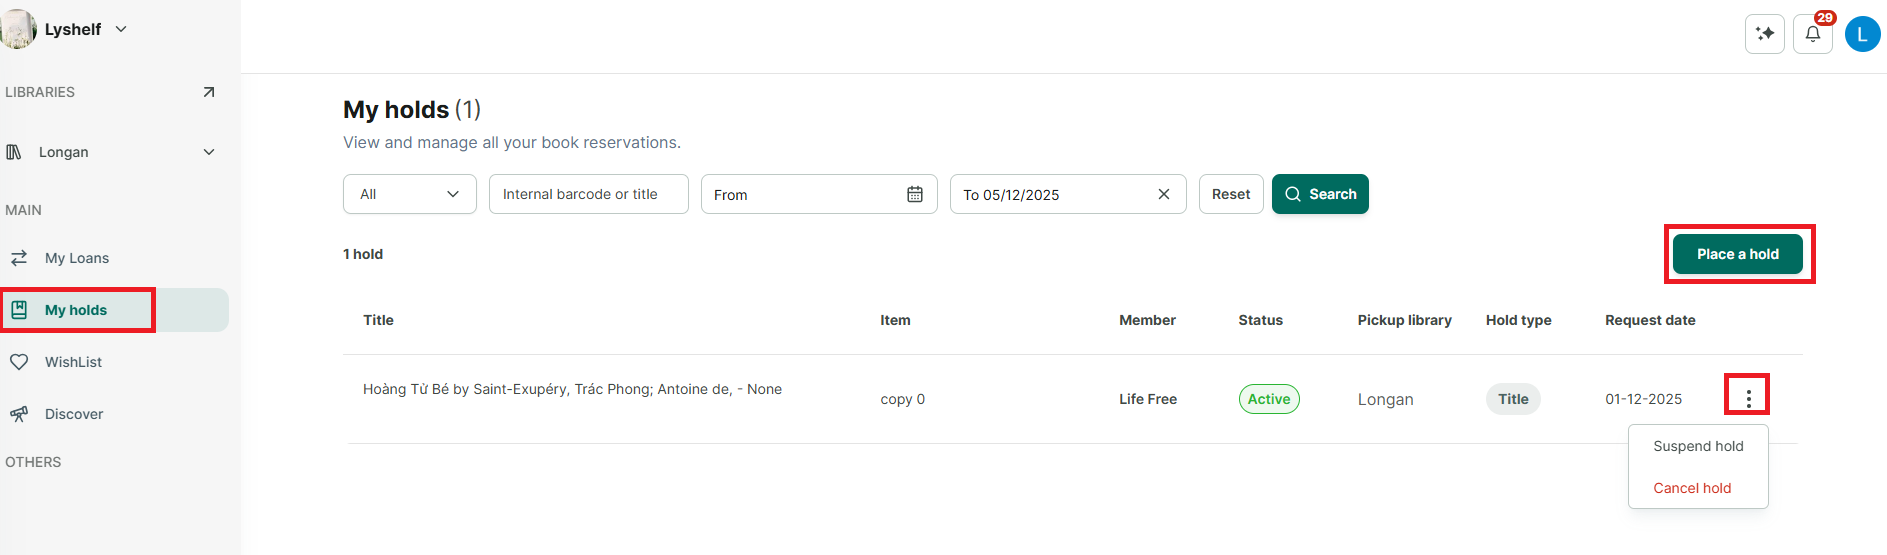Open notifications bell with 29 badge

coord(1813,34)
